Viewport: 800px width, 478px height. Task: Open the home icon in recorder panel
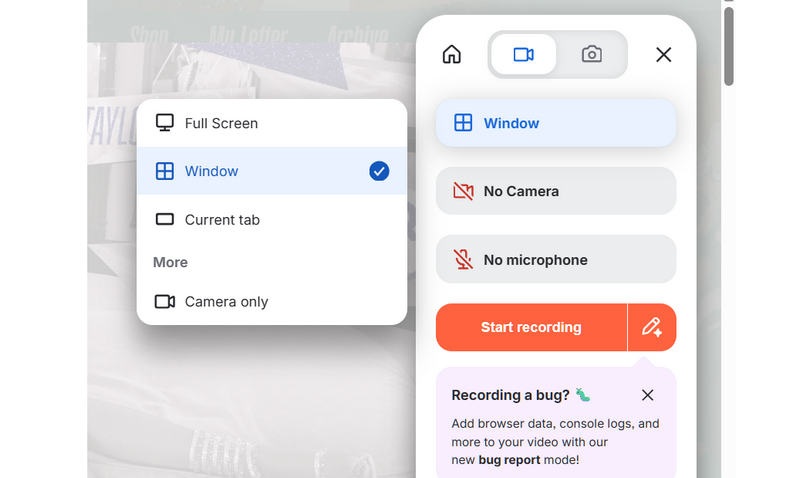point(452,54)
